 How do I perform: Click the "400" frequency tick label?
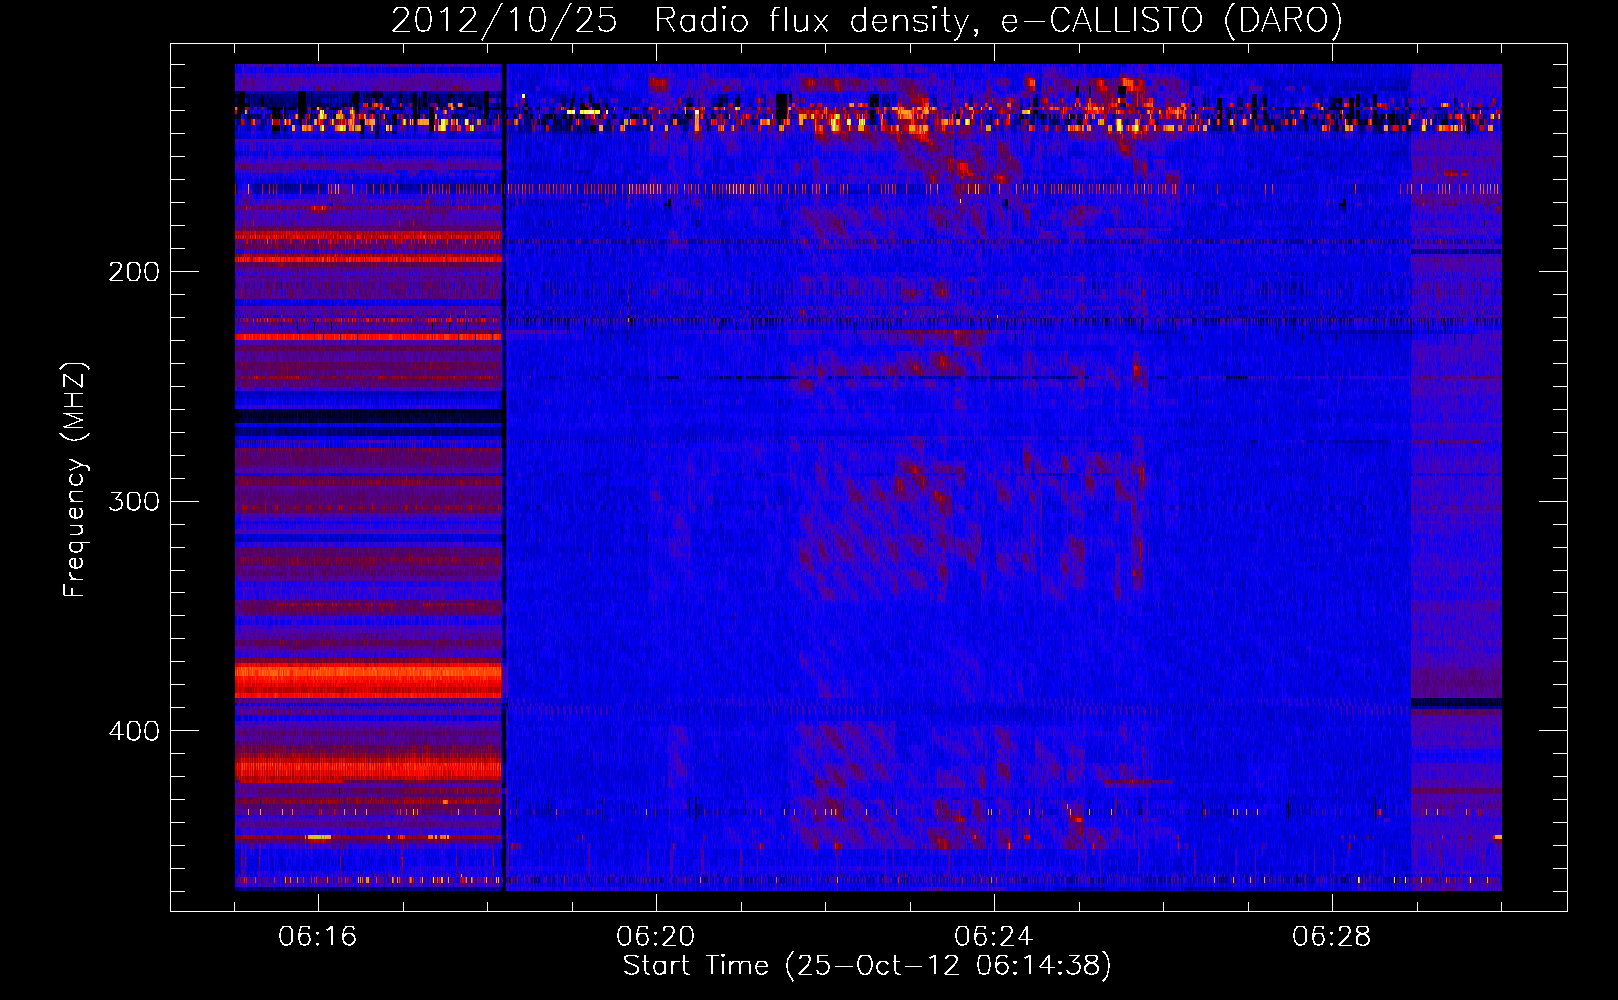tap(134, 731)
